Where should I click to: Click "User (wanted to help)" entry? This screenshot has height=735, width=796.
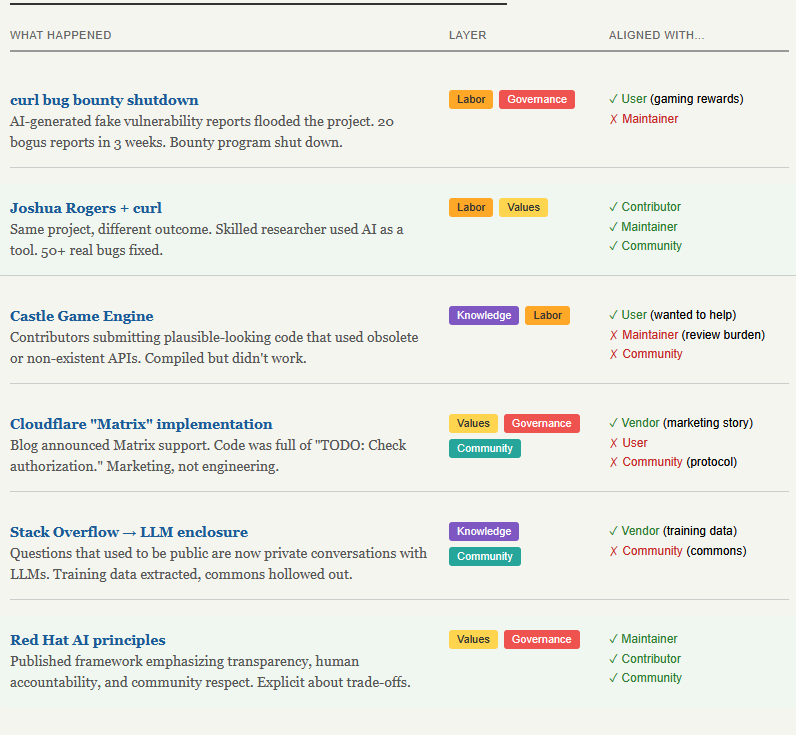coord(673,315)
